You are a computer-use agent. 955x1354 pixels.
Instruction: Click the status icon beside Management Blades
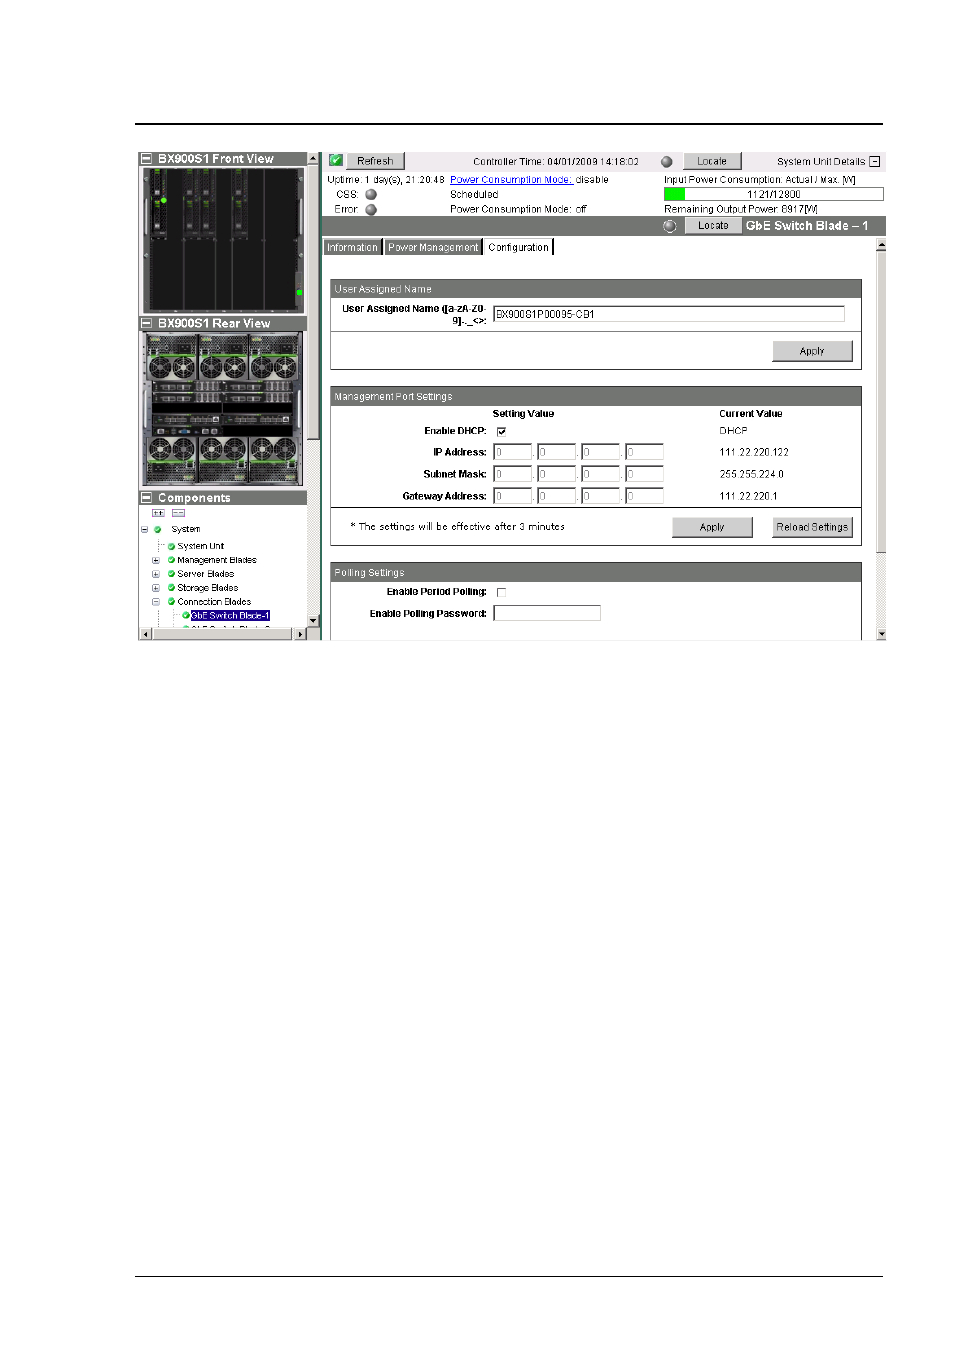(x=172, y=560)
